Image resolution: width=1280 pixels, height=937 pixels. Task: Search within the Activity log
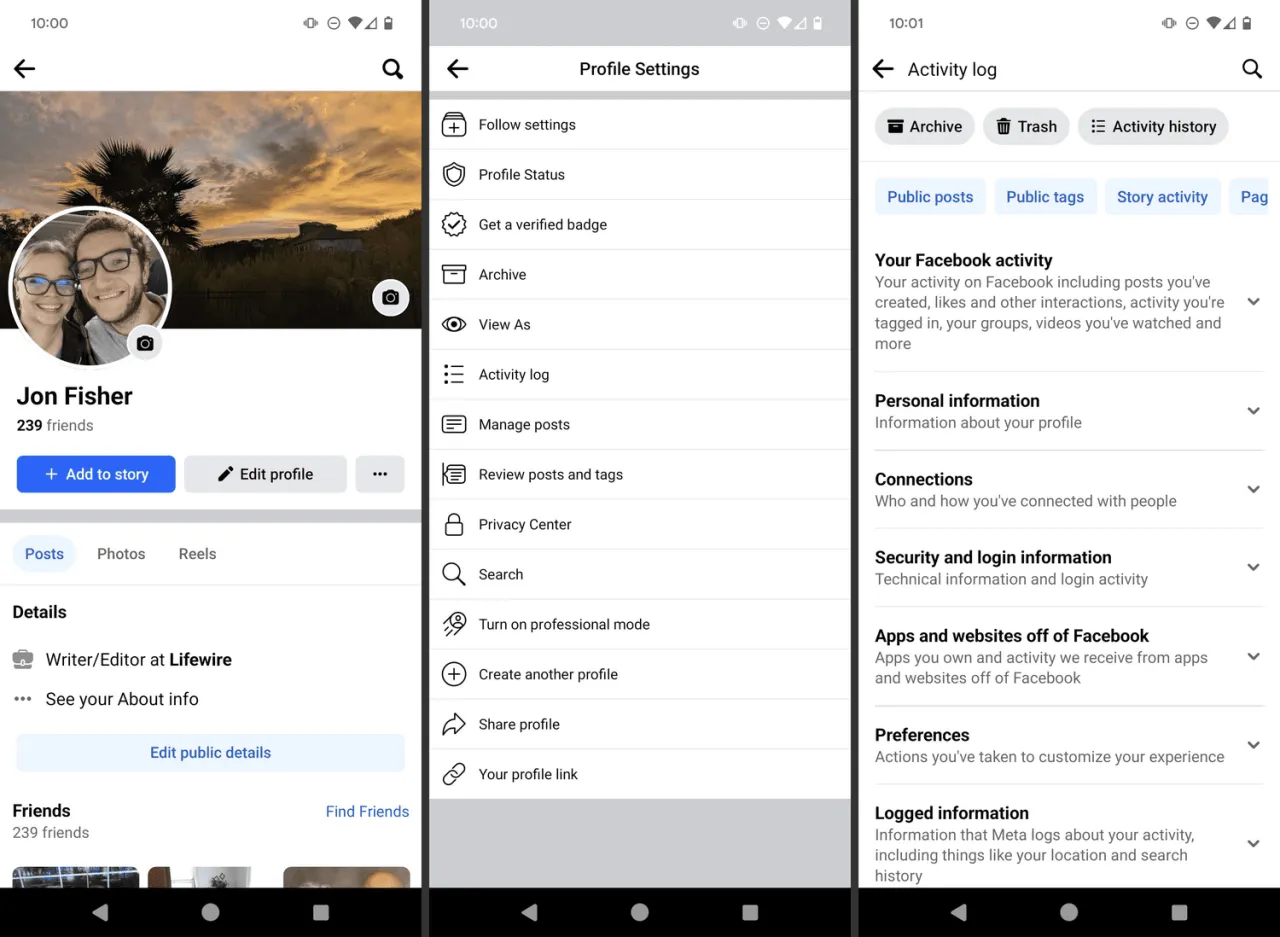(1252, 69)
